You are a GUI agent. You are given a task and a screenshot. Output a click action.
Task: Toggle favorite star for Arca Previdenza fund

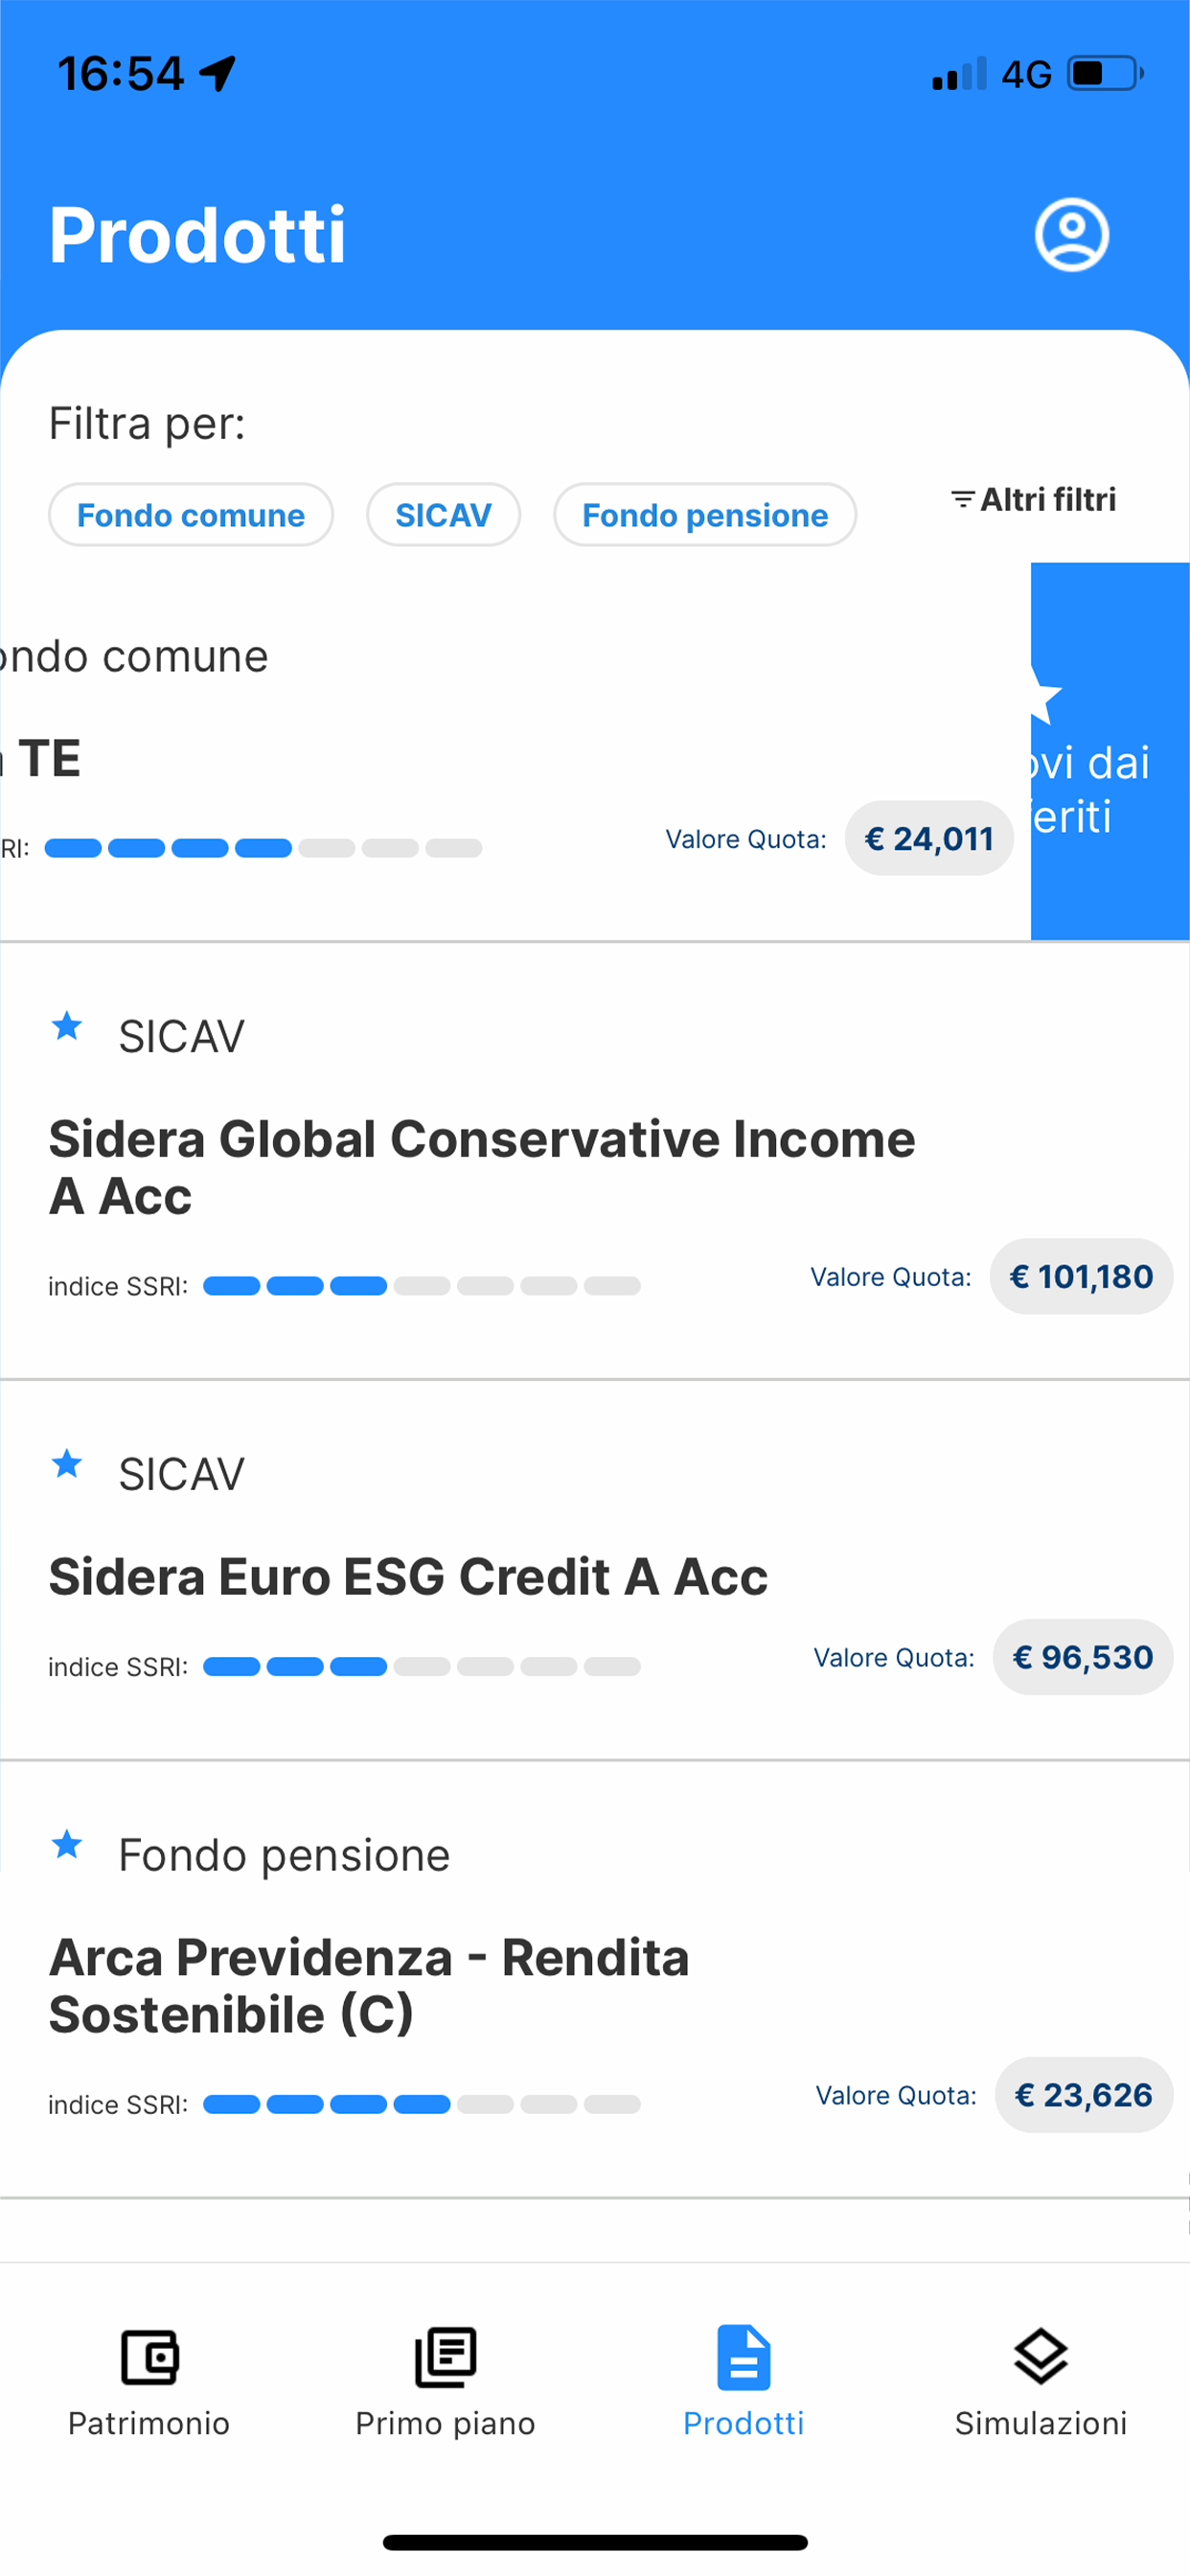(x=67, y=1844)
